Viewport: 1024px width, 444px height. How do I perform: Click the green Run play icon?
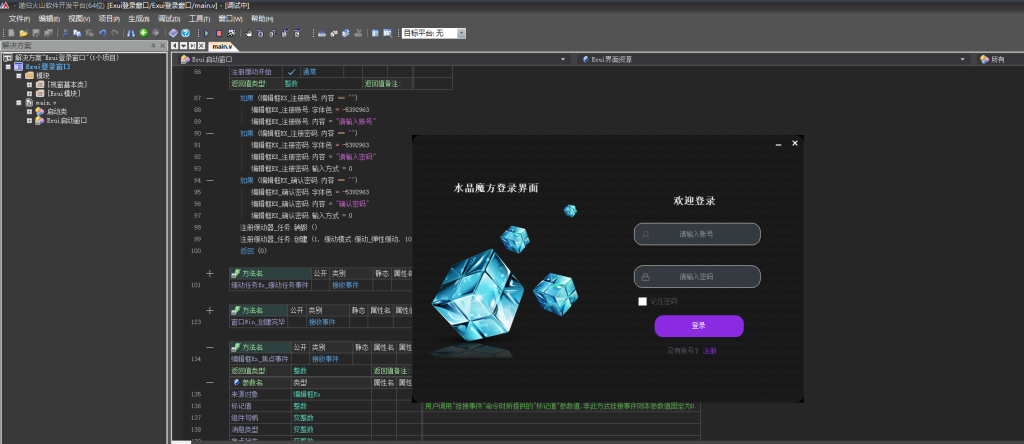pos(207,33)
